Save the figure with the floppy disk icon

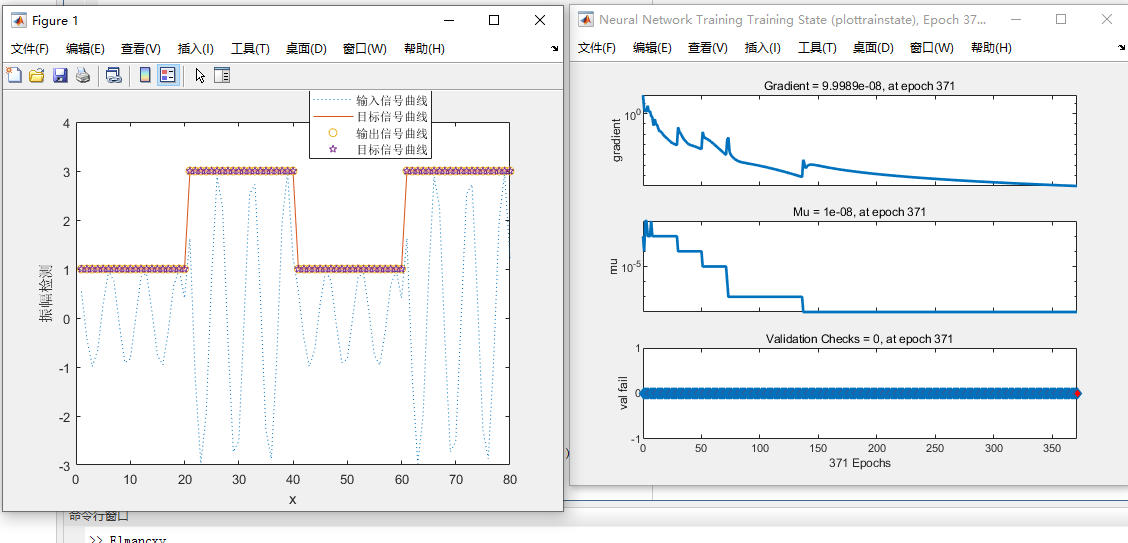pos(60,75)
